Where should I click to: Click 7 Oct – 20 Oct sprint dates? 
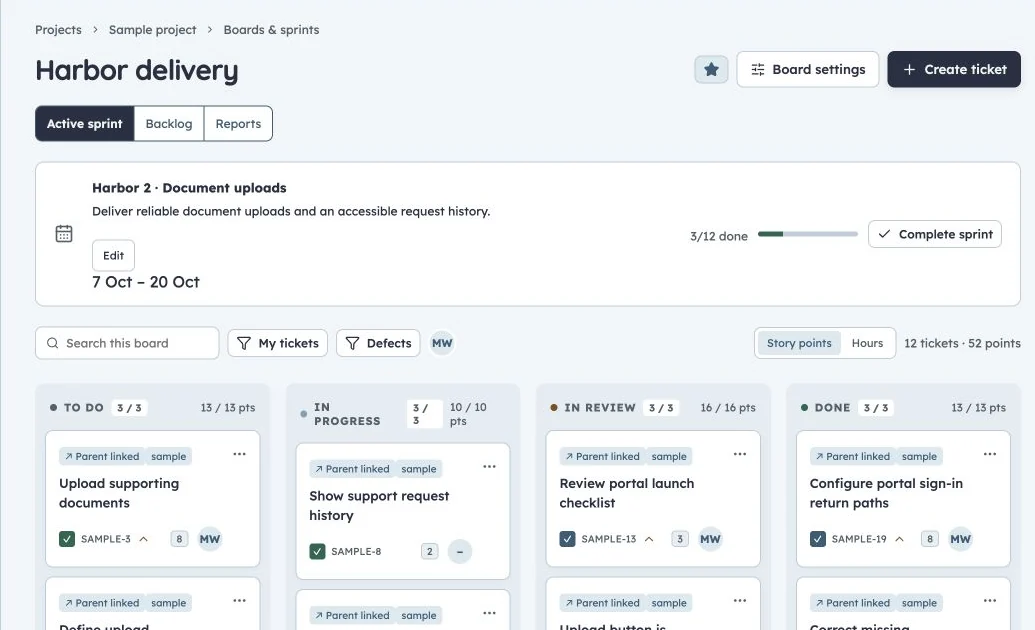(x=146, y=282)
